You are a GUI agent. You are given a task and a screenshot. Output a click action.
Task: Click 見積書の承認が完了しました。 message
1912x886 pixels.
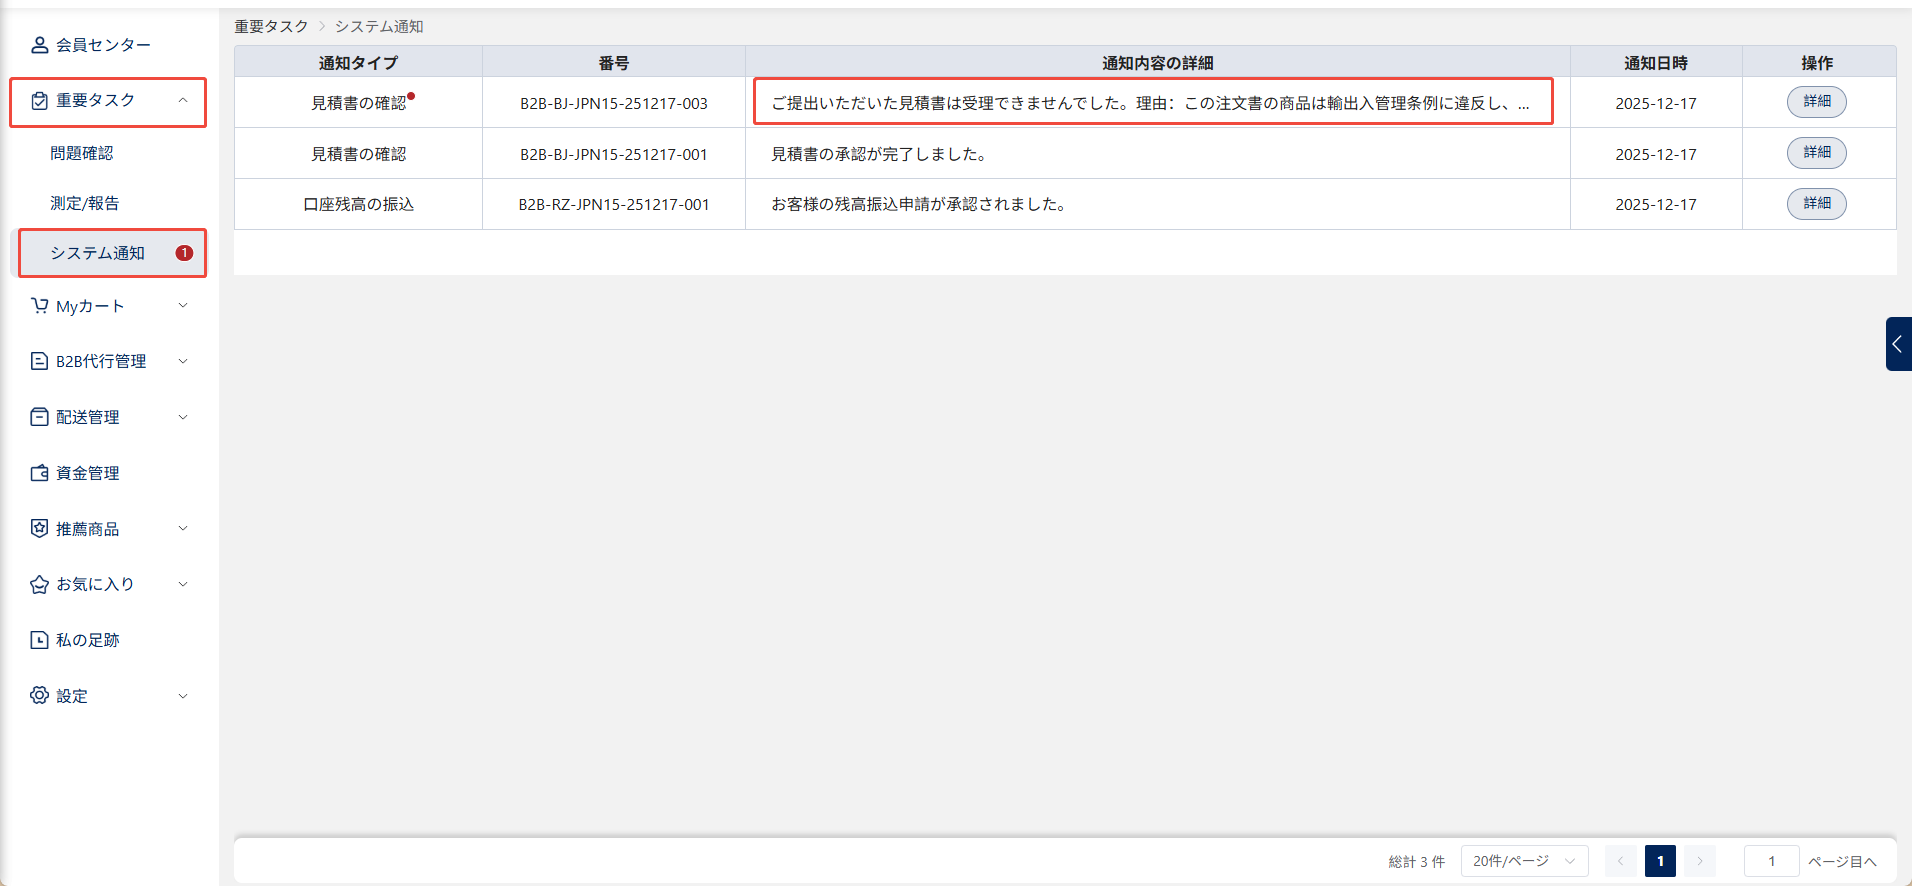pyautogui.click(x=881, y=154)
